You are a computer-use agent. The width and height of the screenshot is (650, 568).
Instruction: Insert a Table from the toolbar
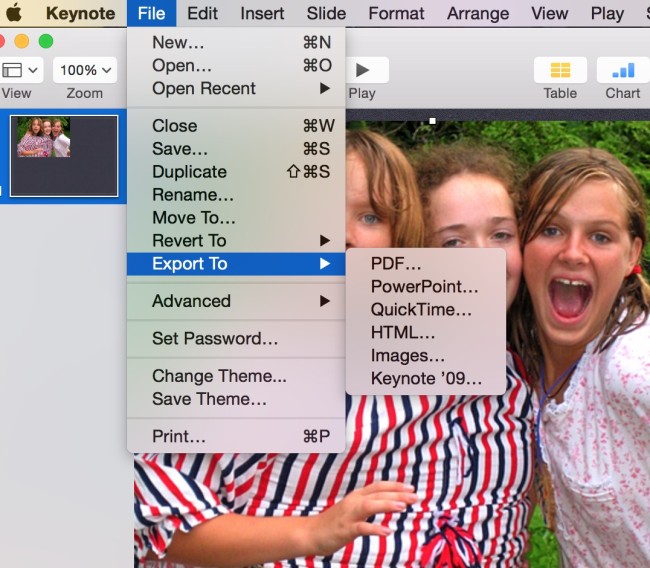pyautogui.click(x=560, y=70)
